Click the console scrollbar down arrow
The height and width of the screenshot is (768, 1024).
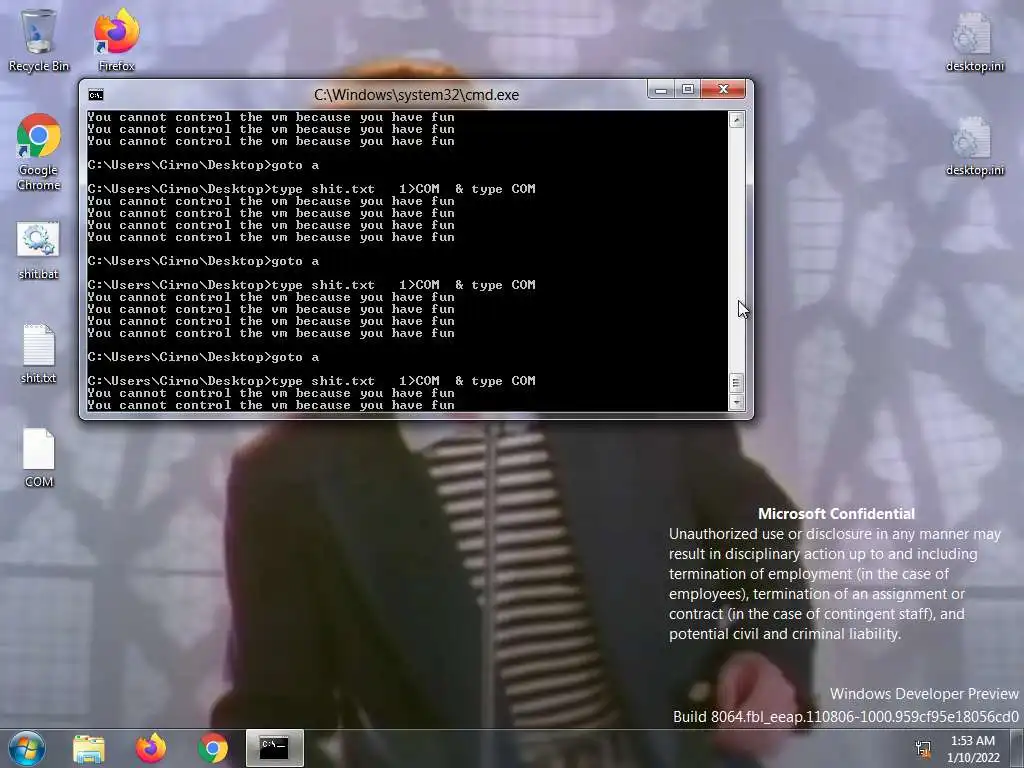click(736, 402)
